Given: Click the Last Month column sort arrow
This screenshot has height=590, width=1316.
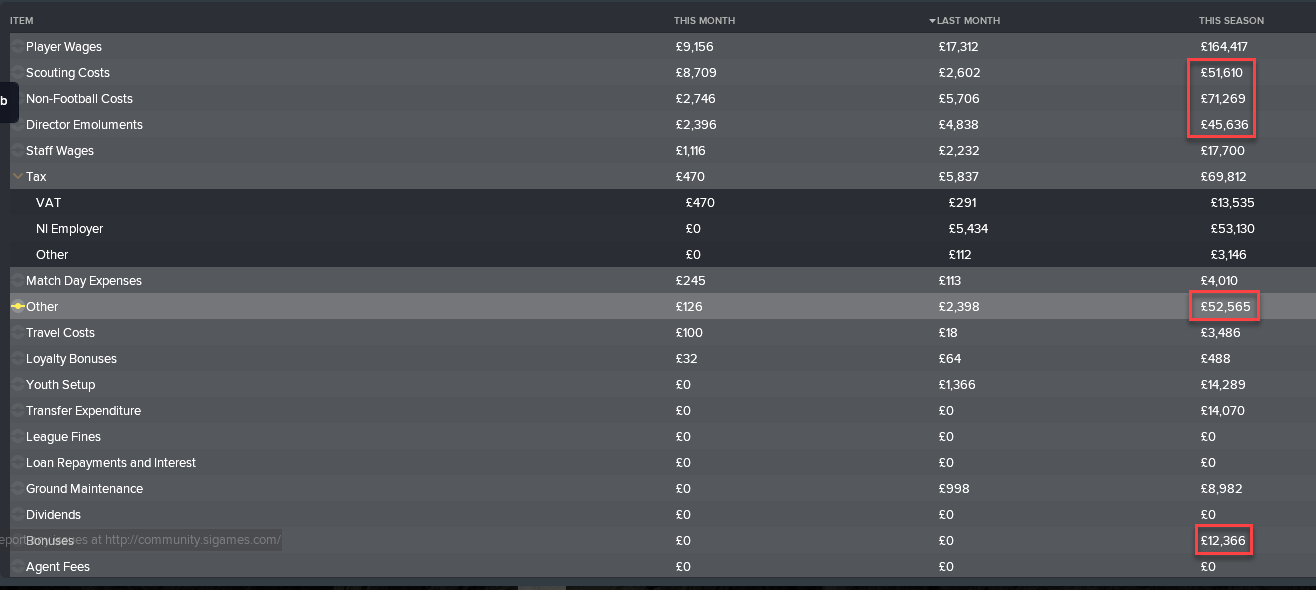Looking at the screenshot, I should (932, 21).
